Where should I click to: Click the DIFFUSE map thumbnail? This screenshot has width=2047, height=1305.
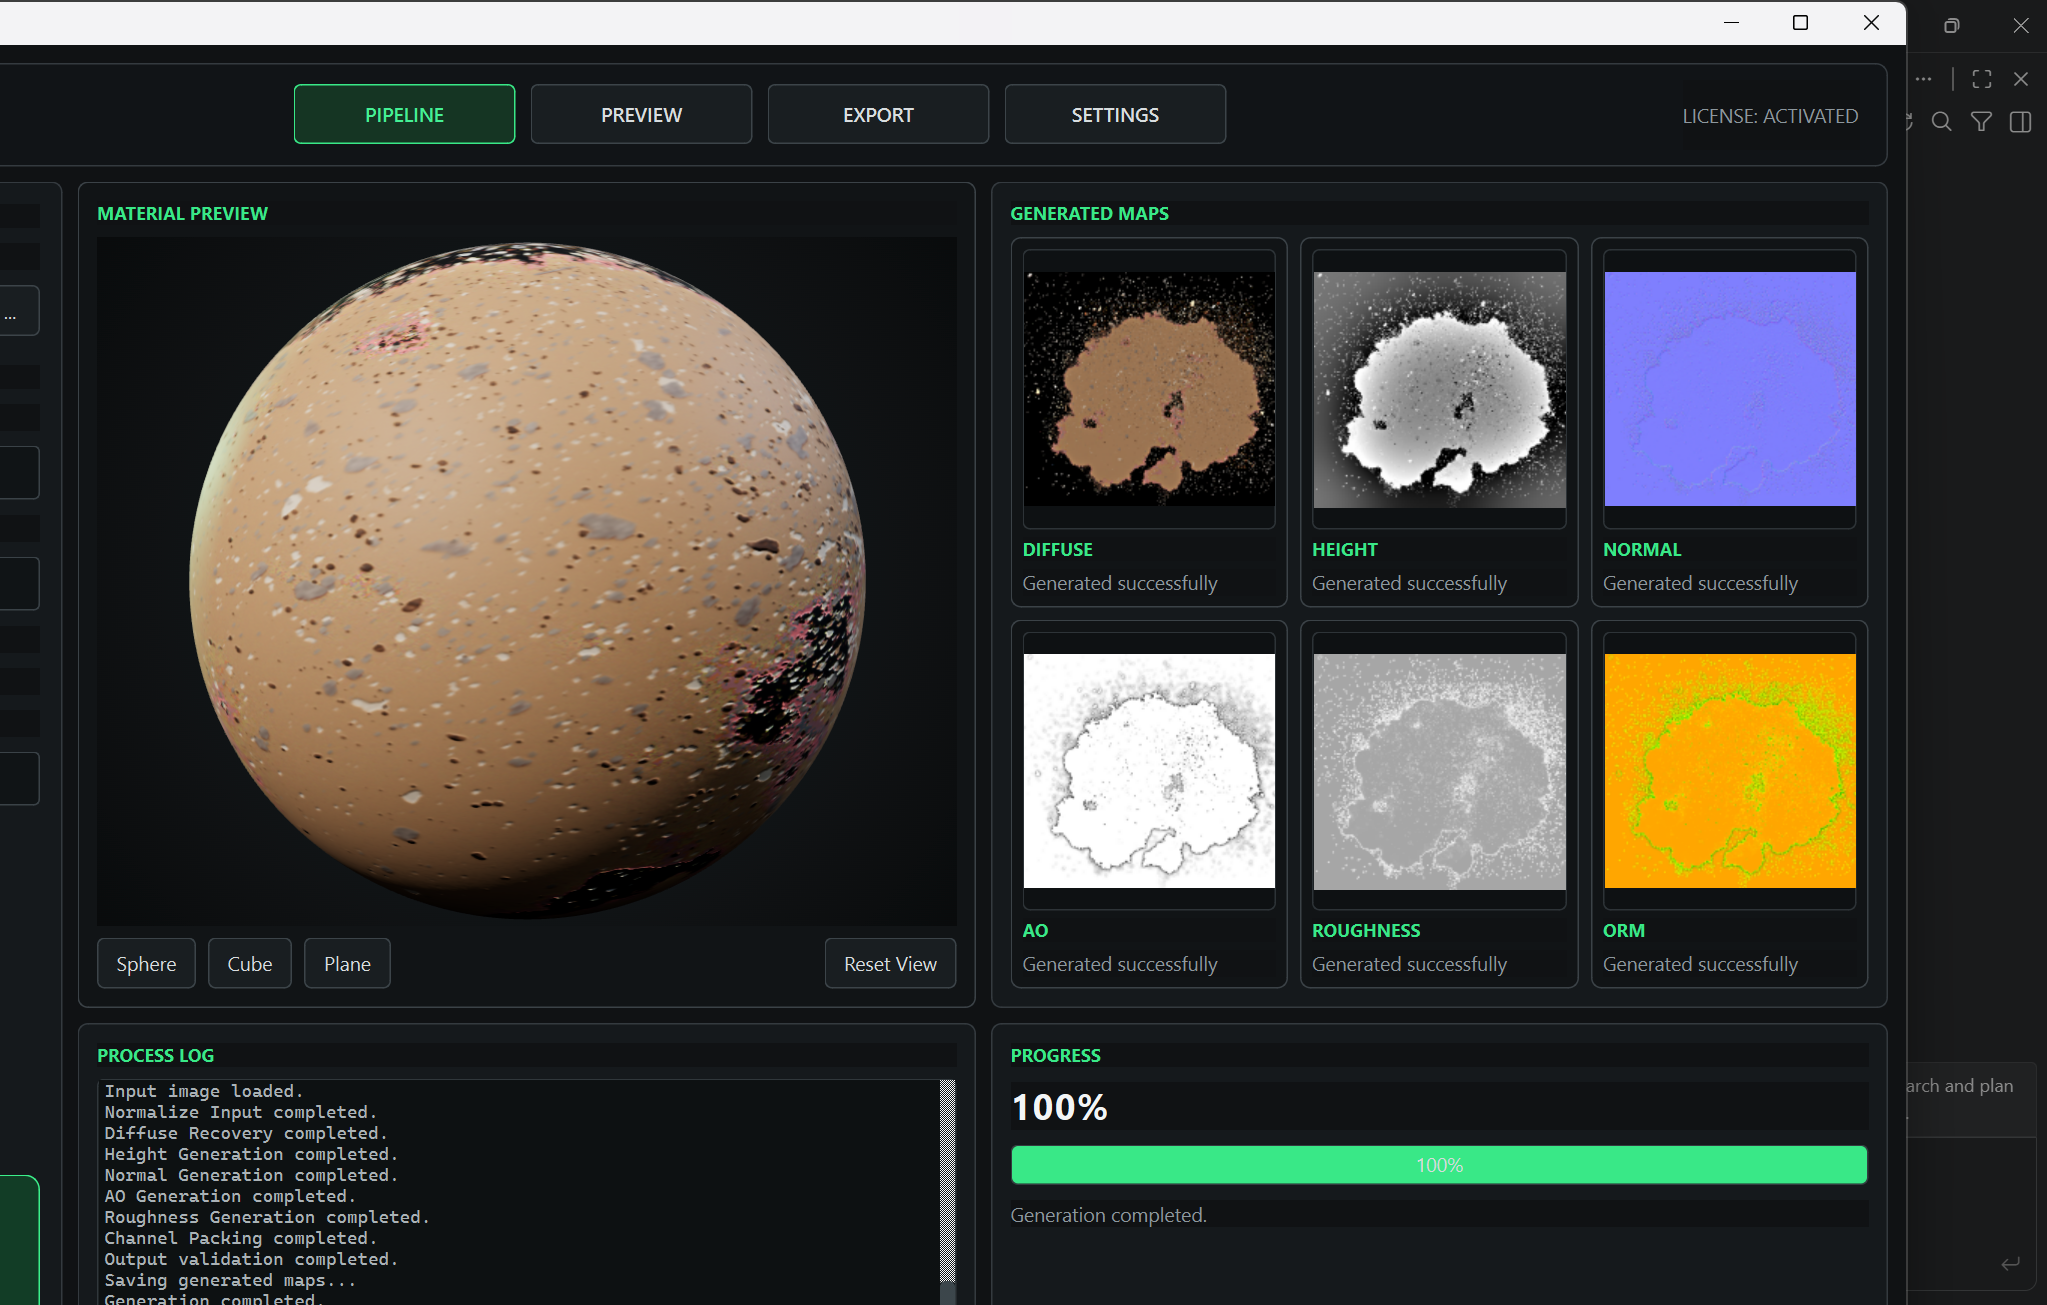1149,389
